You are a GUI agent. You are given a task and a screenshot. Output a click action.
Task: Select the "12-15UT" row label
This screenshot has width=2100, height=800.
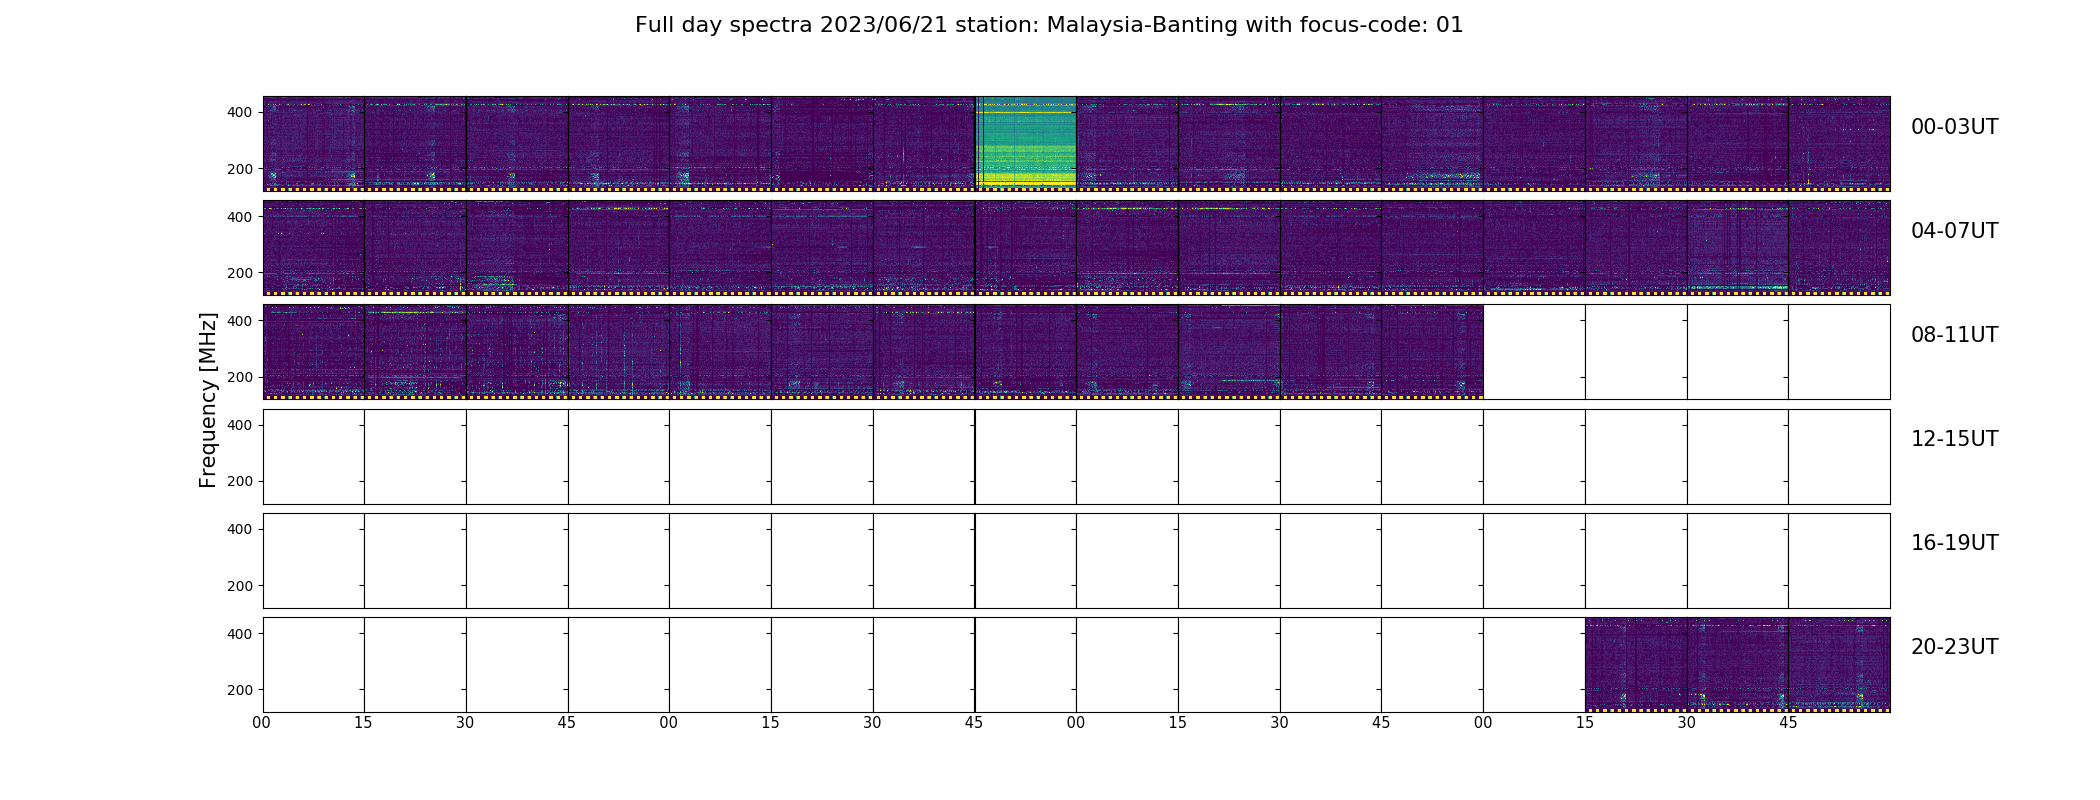tap(1954, 439)
